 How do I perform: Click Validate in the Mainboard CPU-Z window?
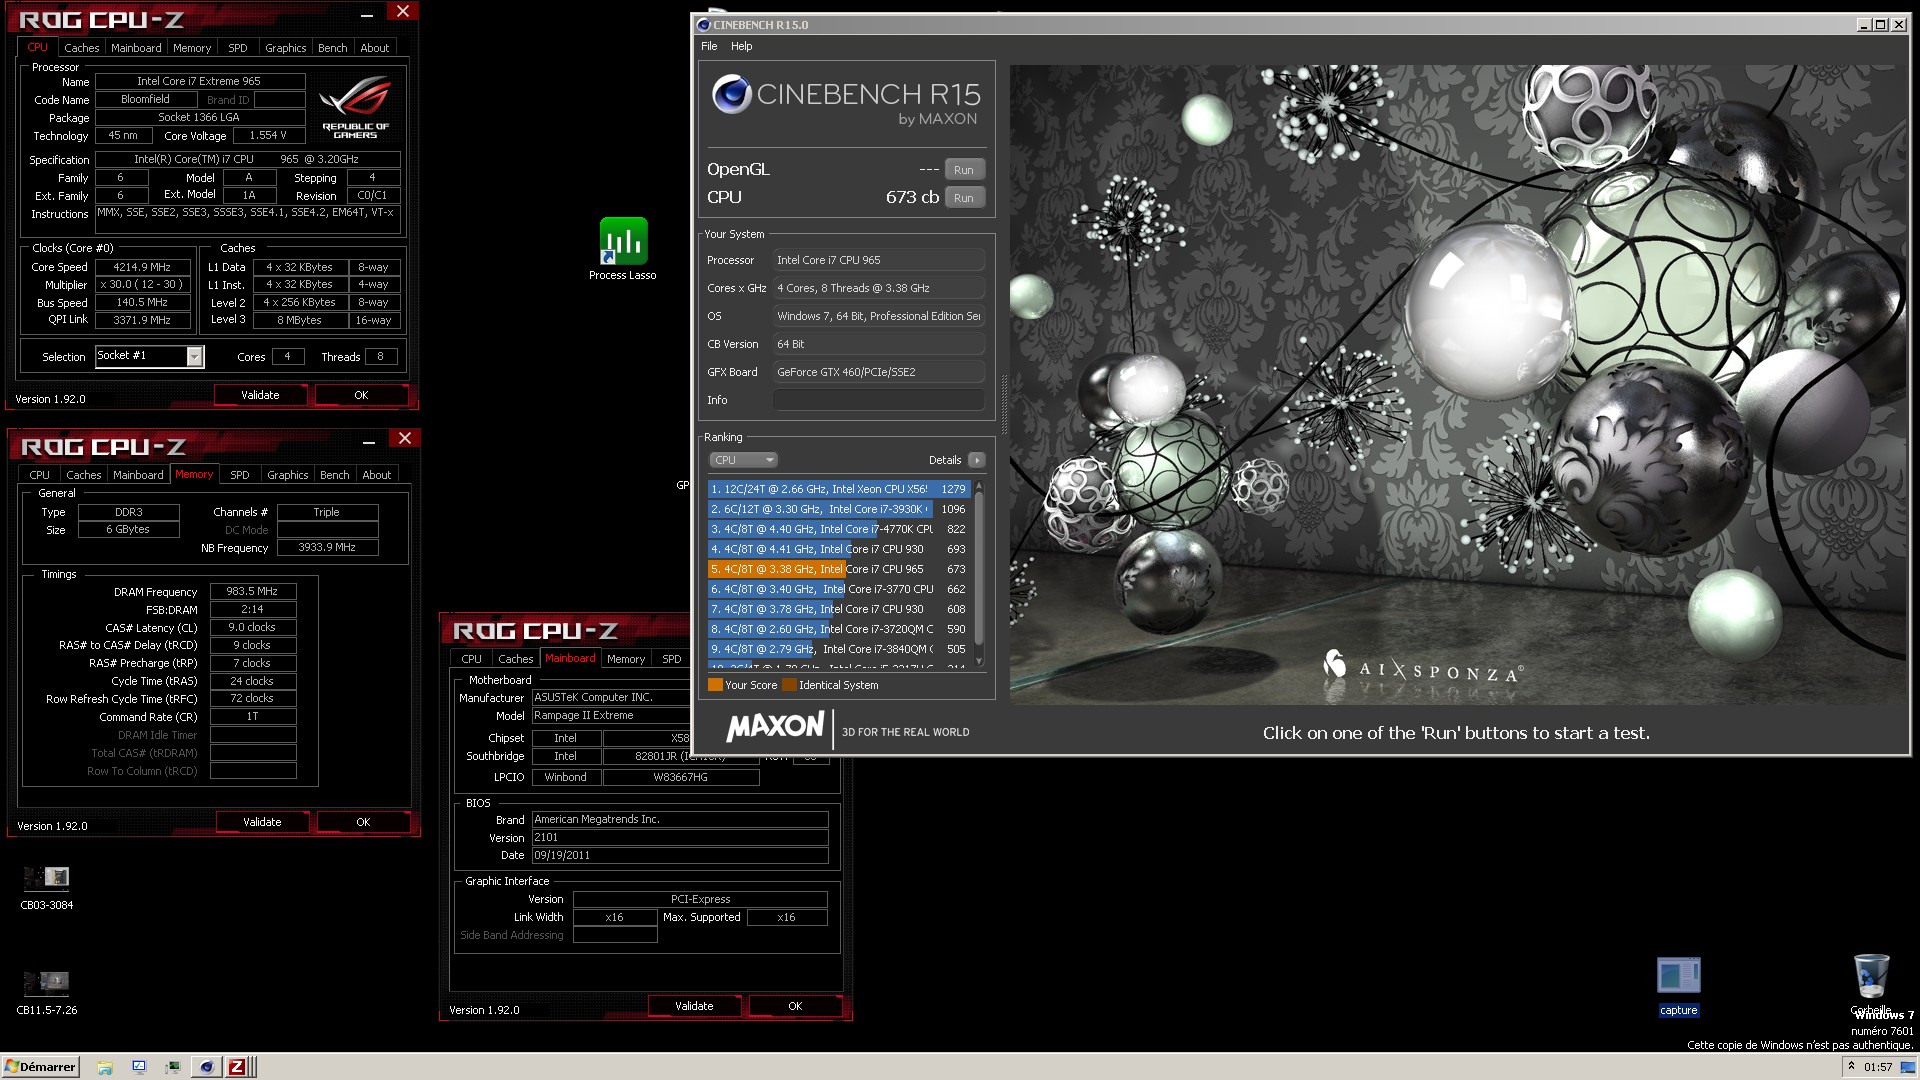click(694, 1006)
